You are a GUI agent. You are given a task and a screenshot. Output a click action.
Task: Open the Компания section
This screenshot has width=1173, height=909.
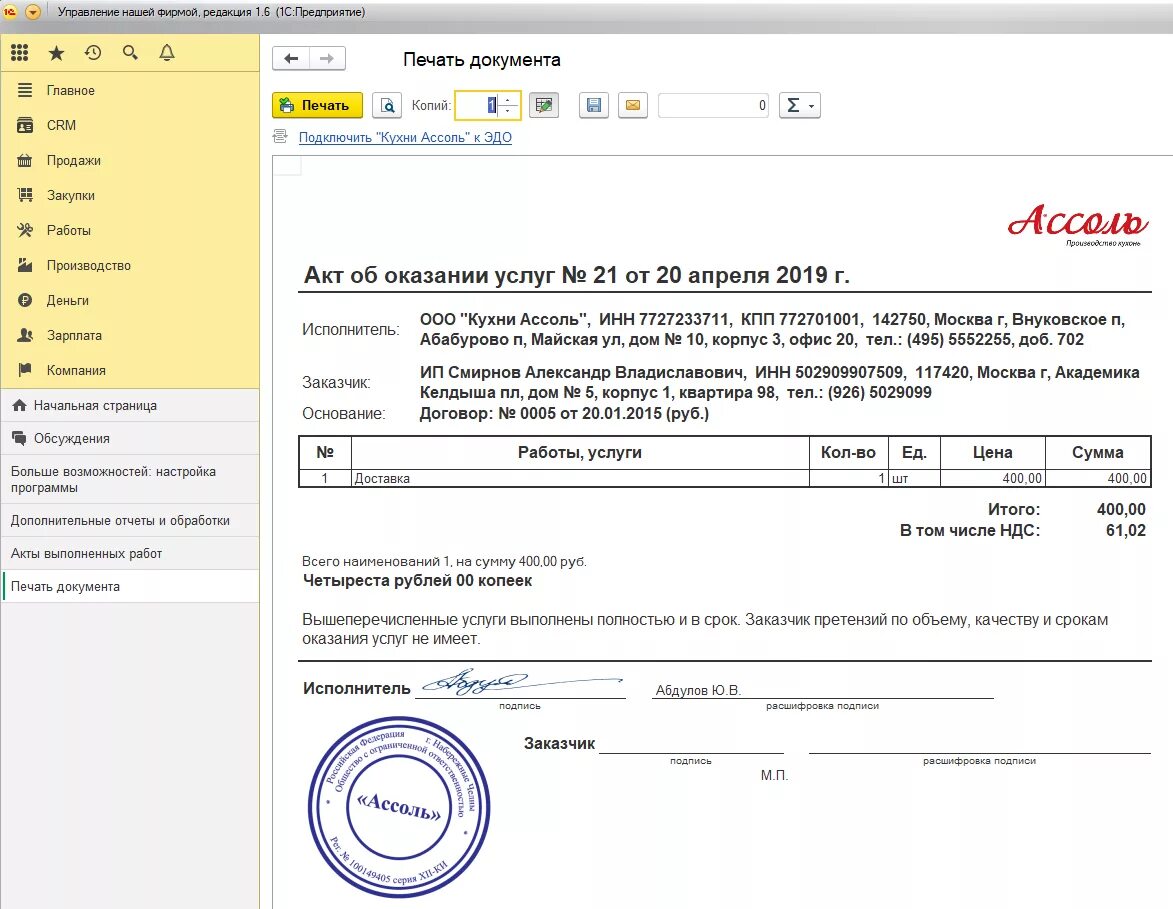[130, 370]
